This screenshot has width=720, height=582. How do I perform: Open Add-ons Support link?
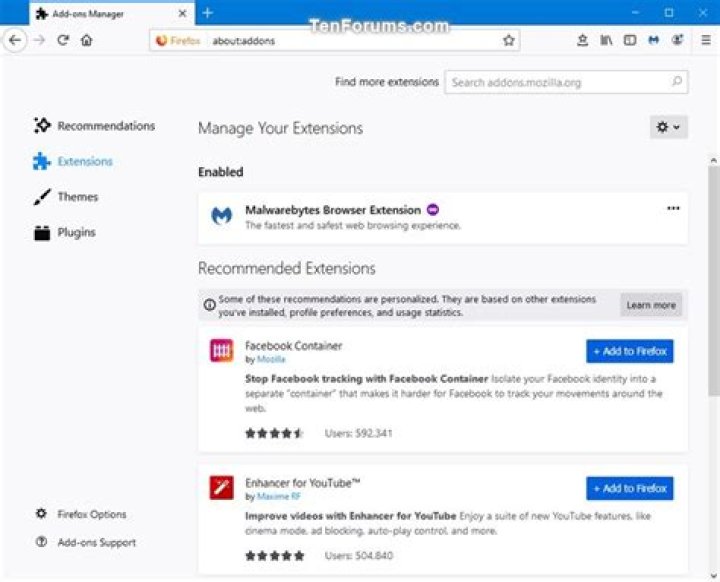tap(97, 542)
